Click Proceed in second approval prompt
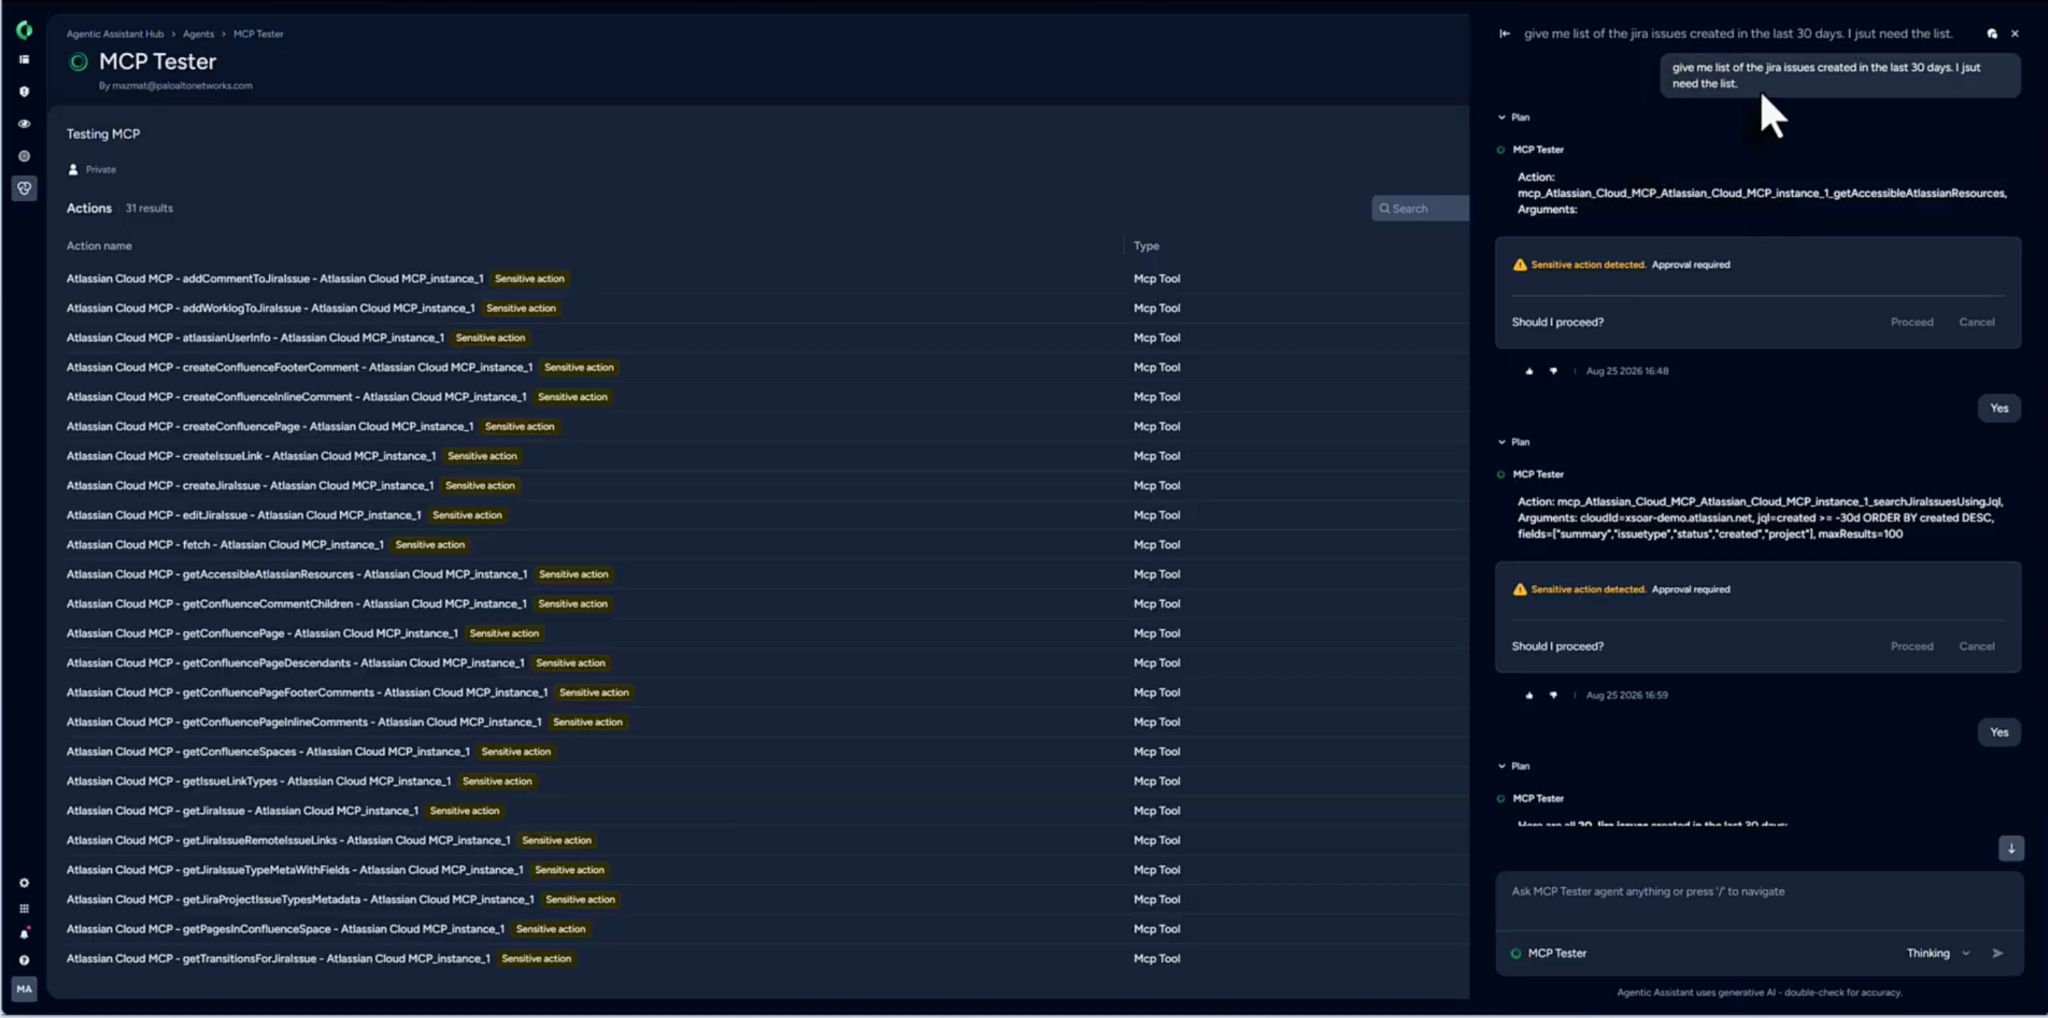 point(1912,646)
